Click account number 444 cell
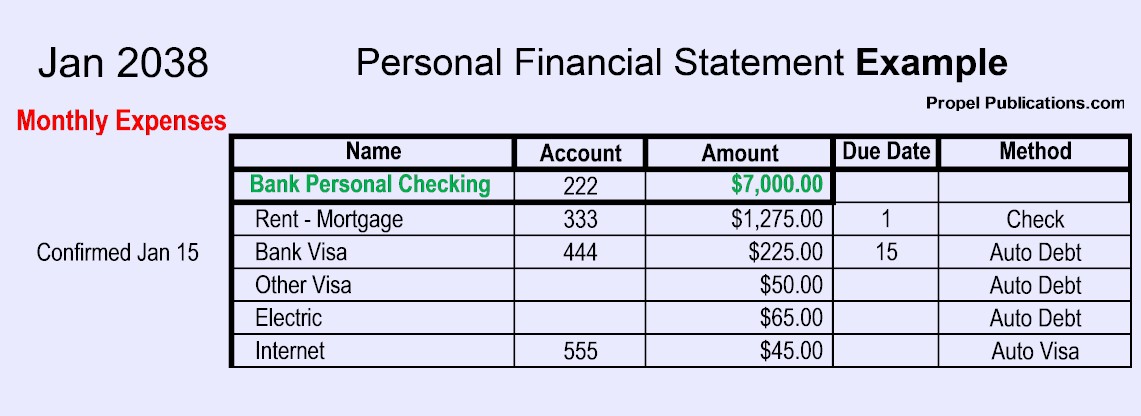 [x=580, y=252]
